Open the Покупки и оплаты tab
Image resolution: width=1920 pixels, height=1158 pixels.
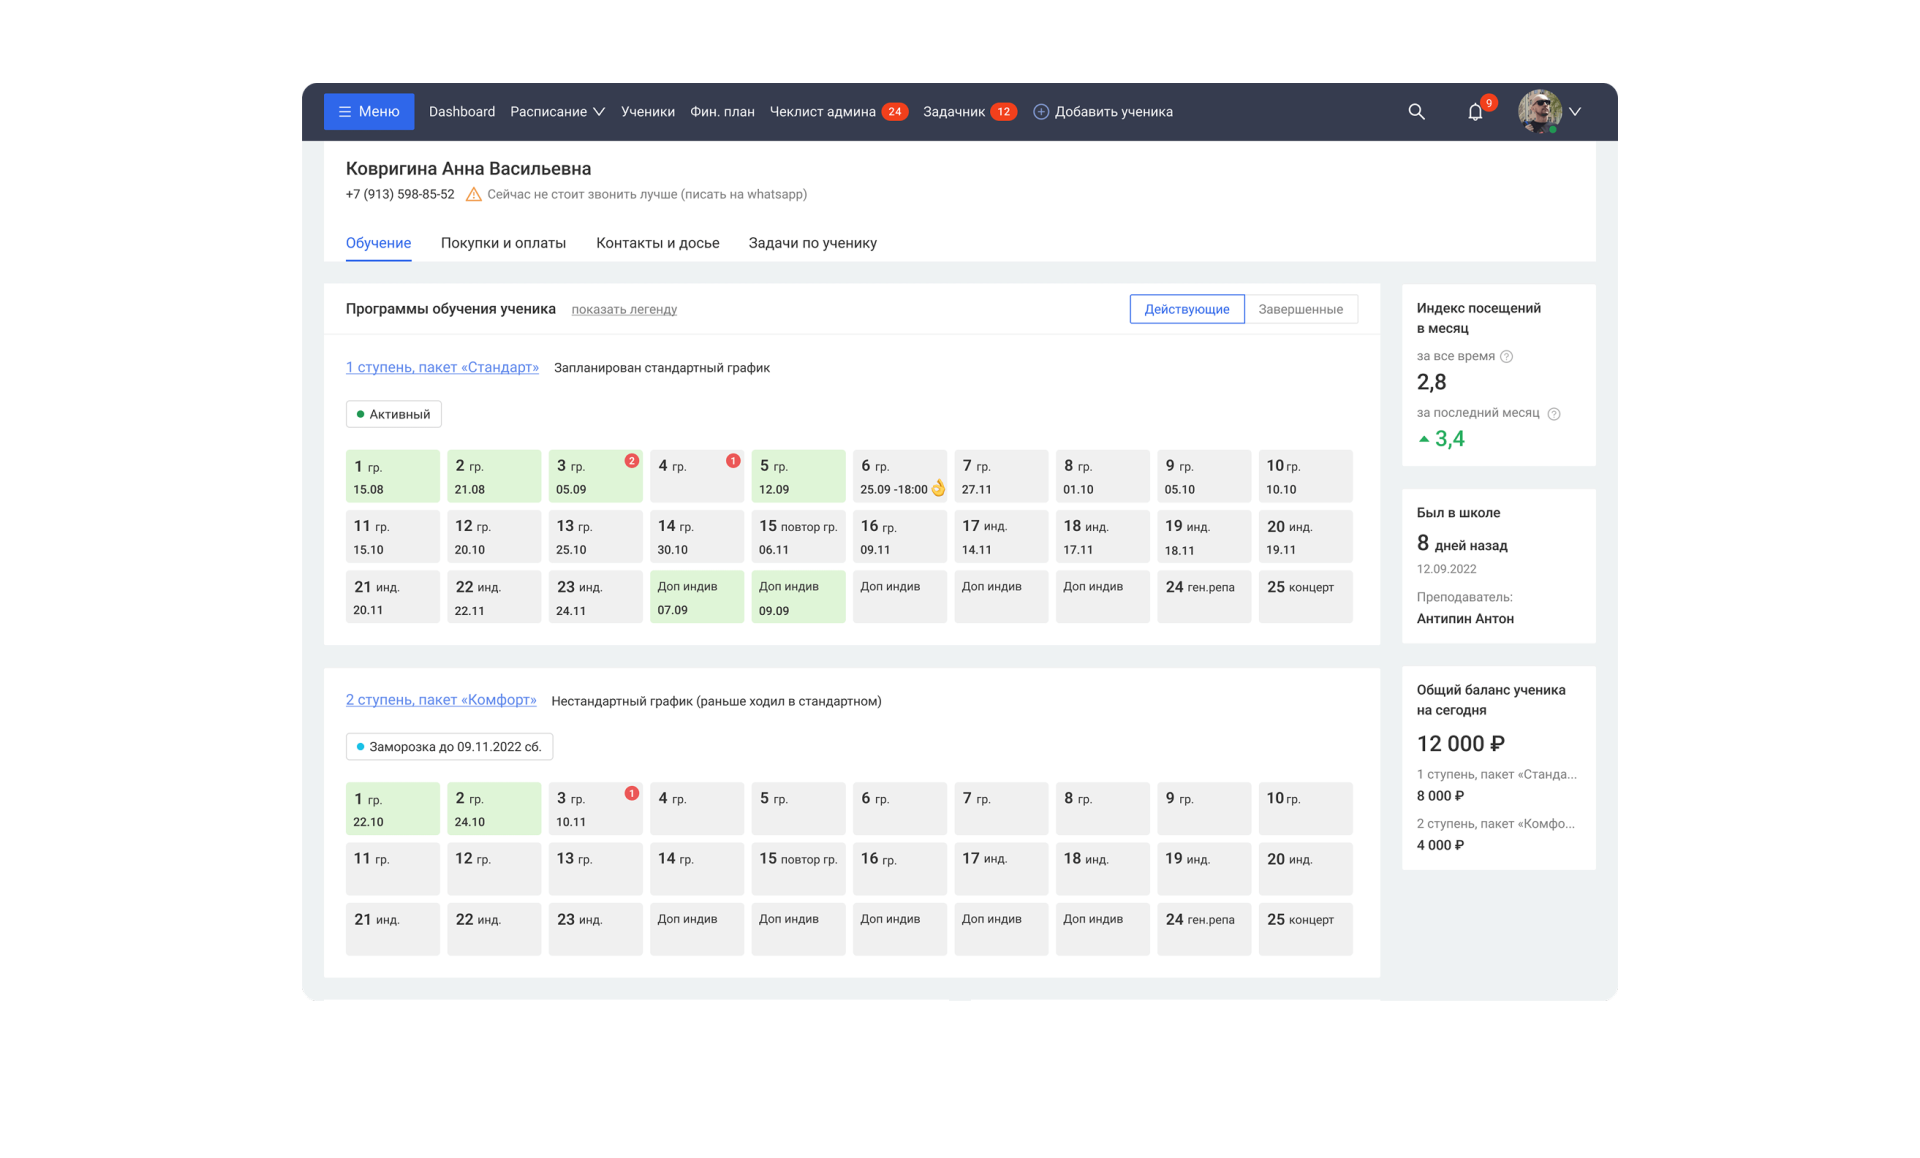(x=503, y=243)
